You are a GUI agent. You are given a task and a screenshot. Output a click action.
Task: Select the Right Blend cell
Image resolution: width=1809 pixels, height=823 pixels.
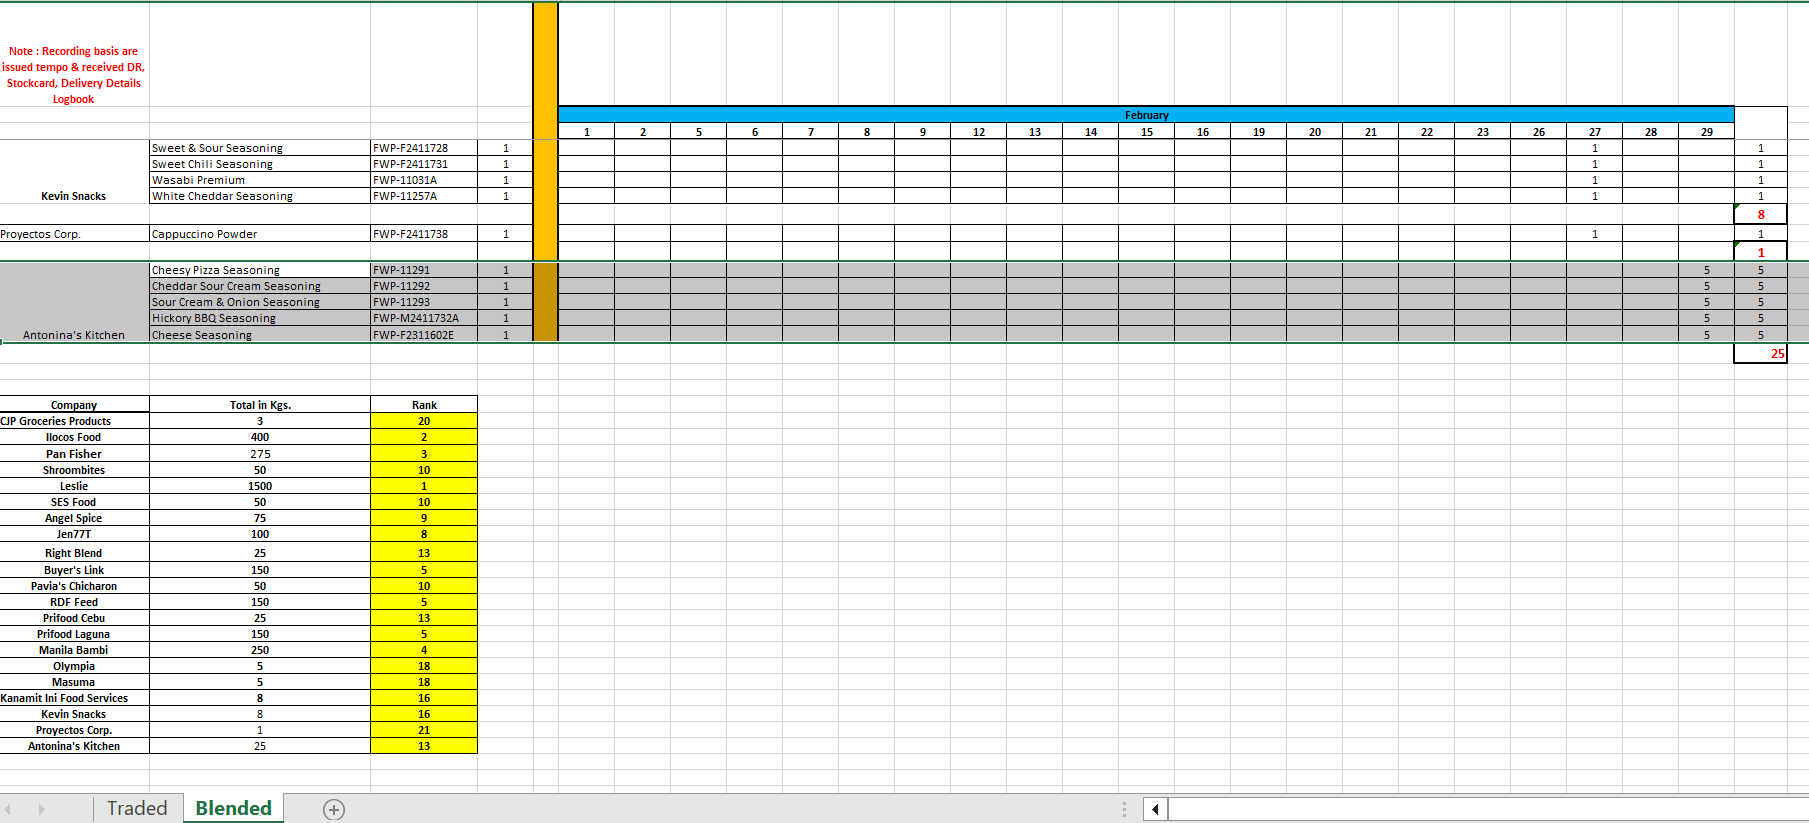click(x=74, y=553)
